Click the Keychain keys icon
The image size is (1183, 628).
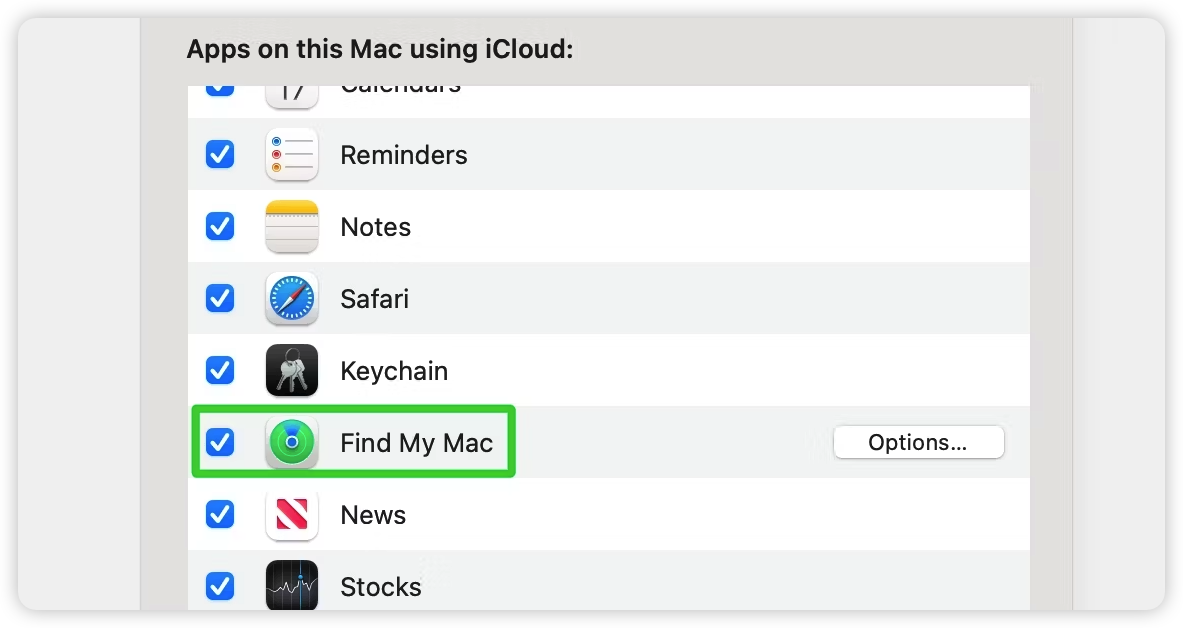click(x=292, y=371)
